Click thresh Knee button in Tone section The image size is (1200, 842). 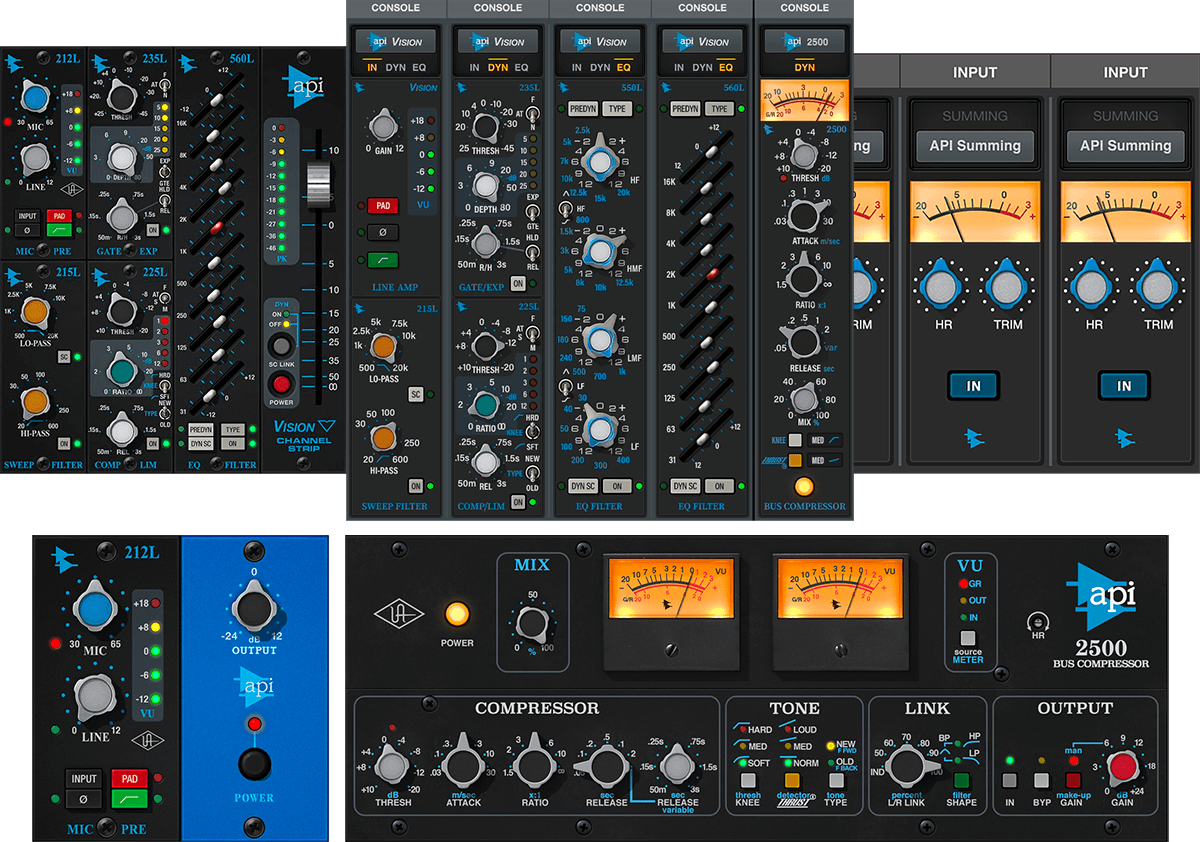[748, 780]
